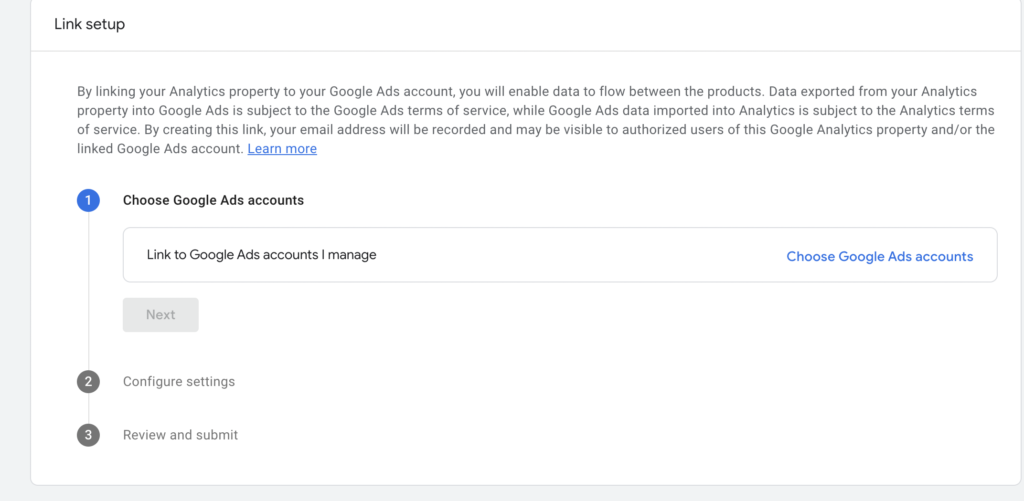This screenshot has width=1024, height=501.
Task: Click the first line of the description paragraph
Action: [527, 91]
